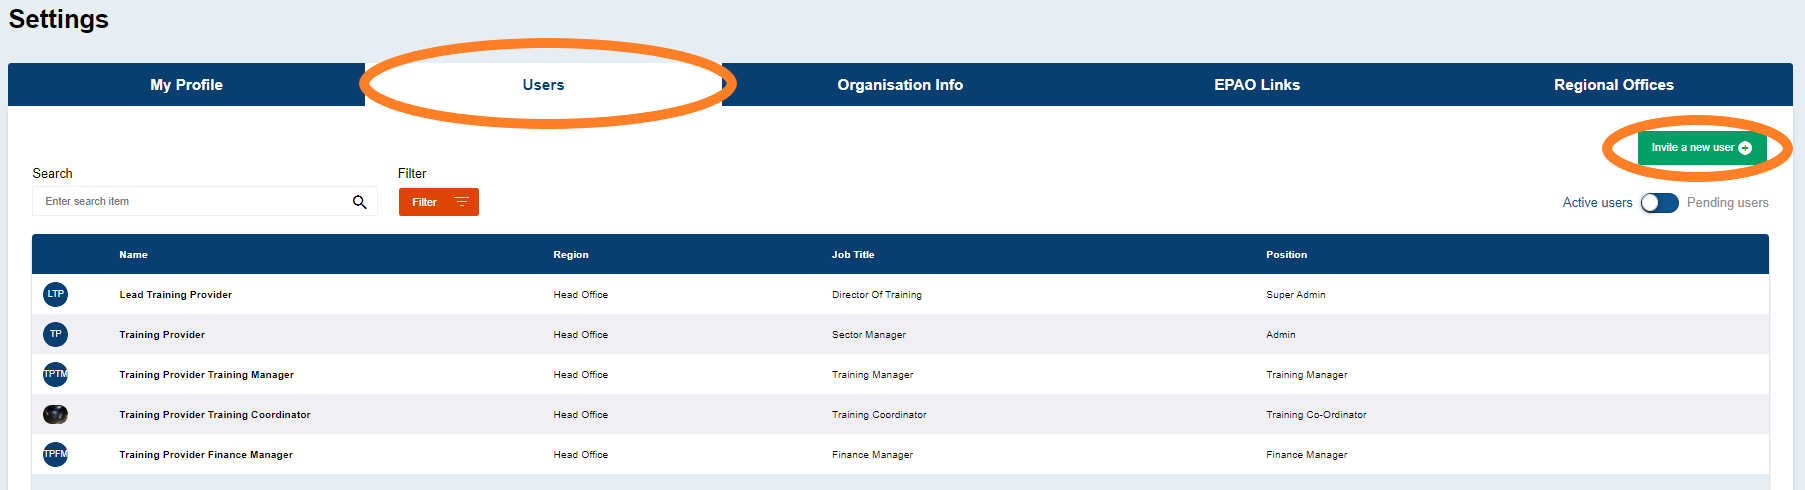Click the Training Coordinator job title cell
The height and width of the screenshot is (490, 1805).
click(879, 415)
